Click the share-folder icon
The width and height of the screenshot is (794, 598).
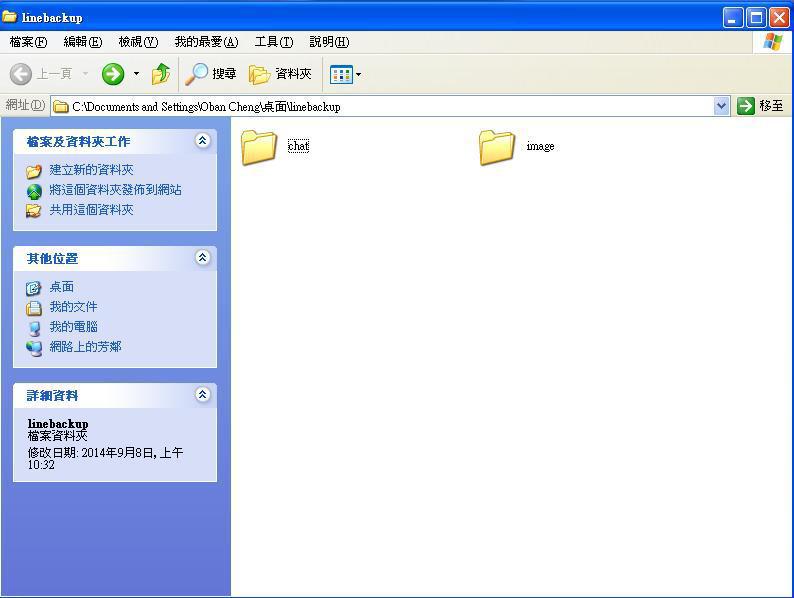(x=34, y=211)
